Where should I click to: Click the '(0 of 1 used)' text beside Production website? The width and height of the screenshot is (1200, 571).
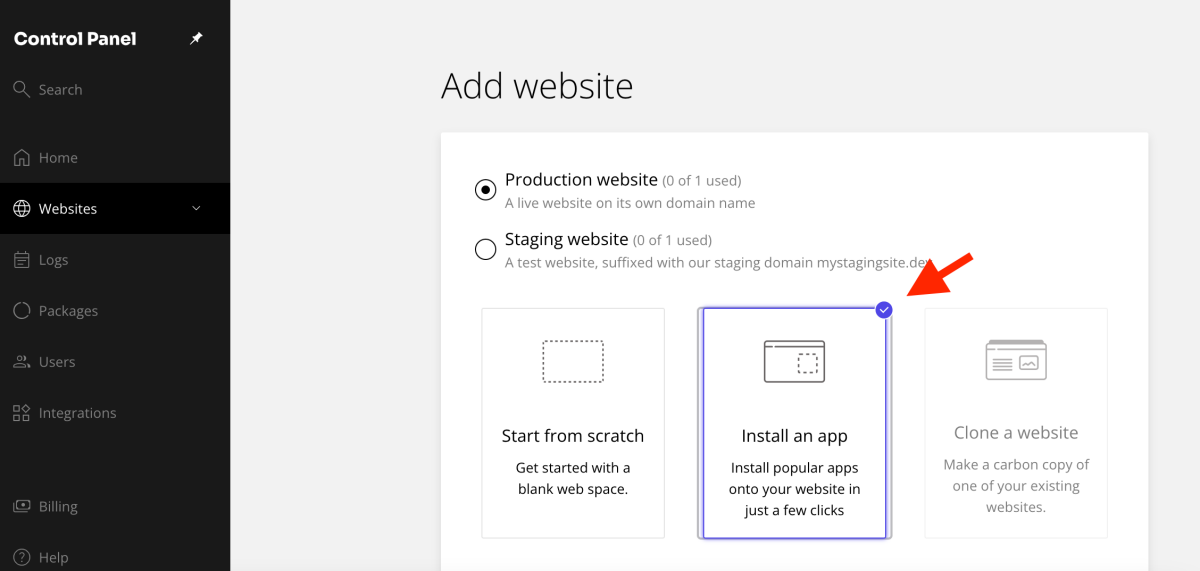[x=702, y=181]
